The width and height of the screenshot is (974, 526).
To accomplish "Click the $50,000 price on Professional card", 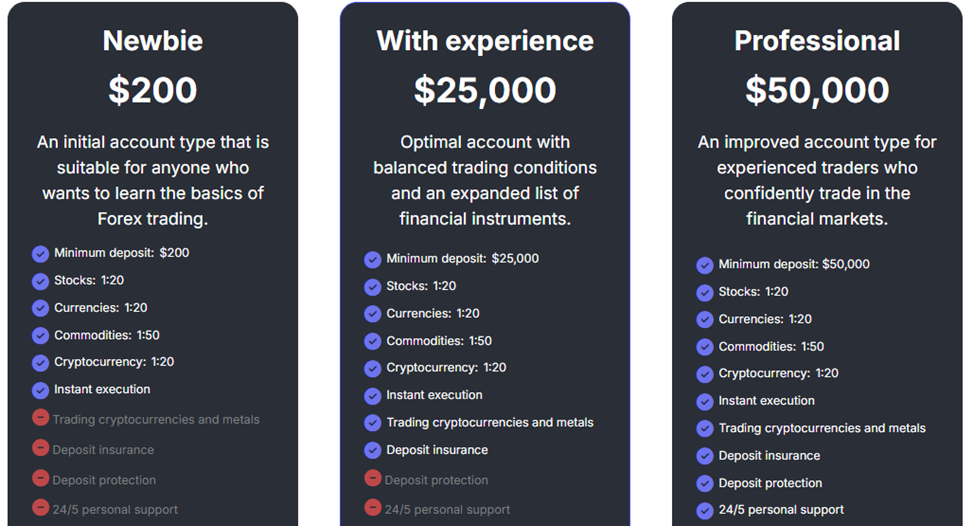I will click(817, 91).
